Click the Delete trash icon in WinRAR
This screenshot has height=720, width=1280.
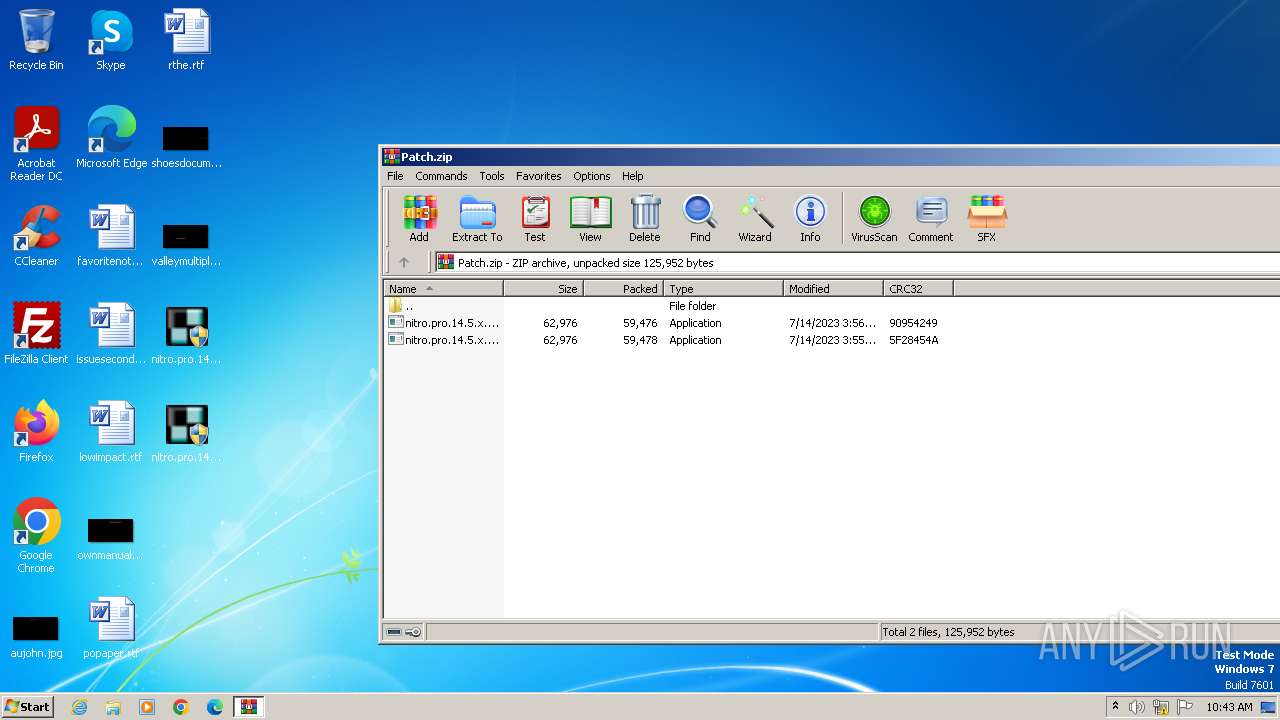(x=645, y=219)
